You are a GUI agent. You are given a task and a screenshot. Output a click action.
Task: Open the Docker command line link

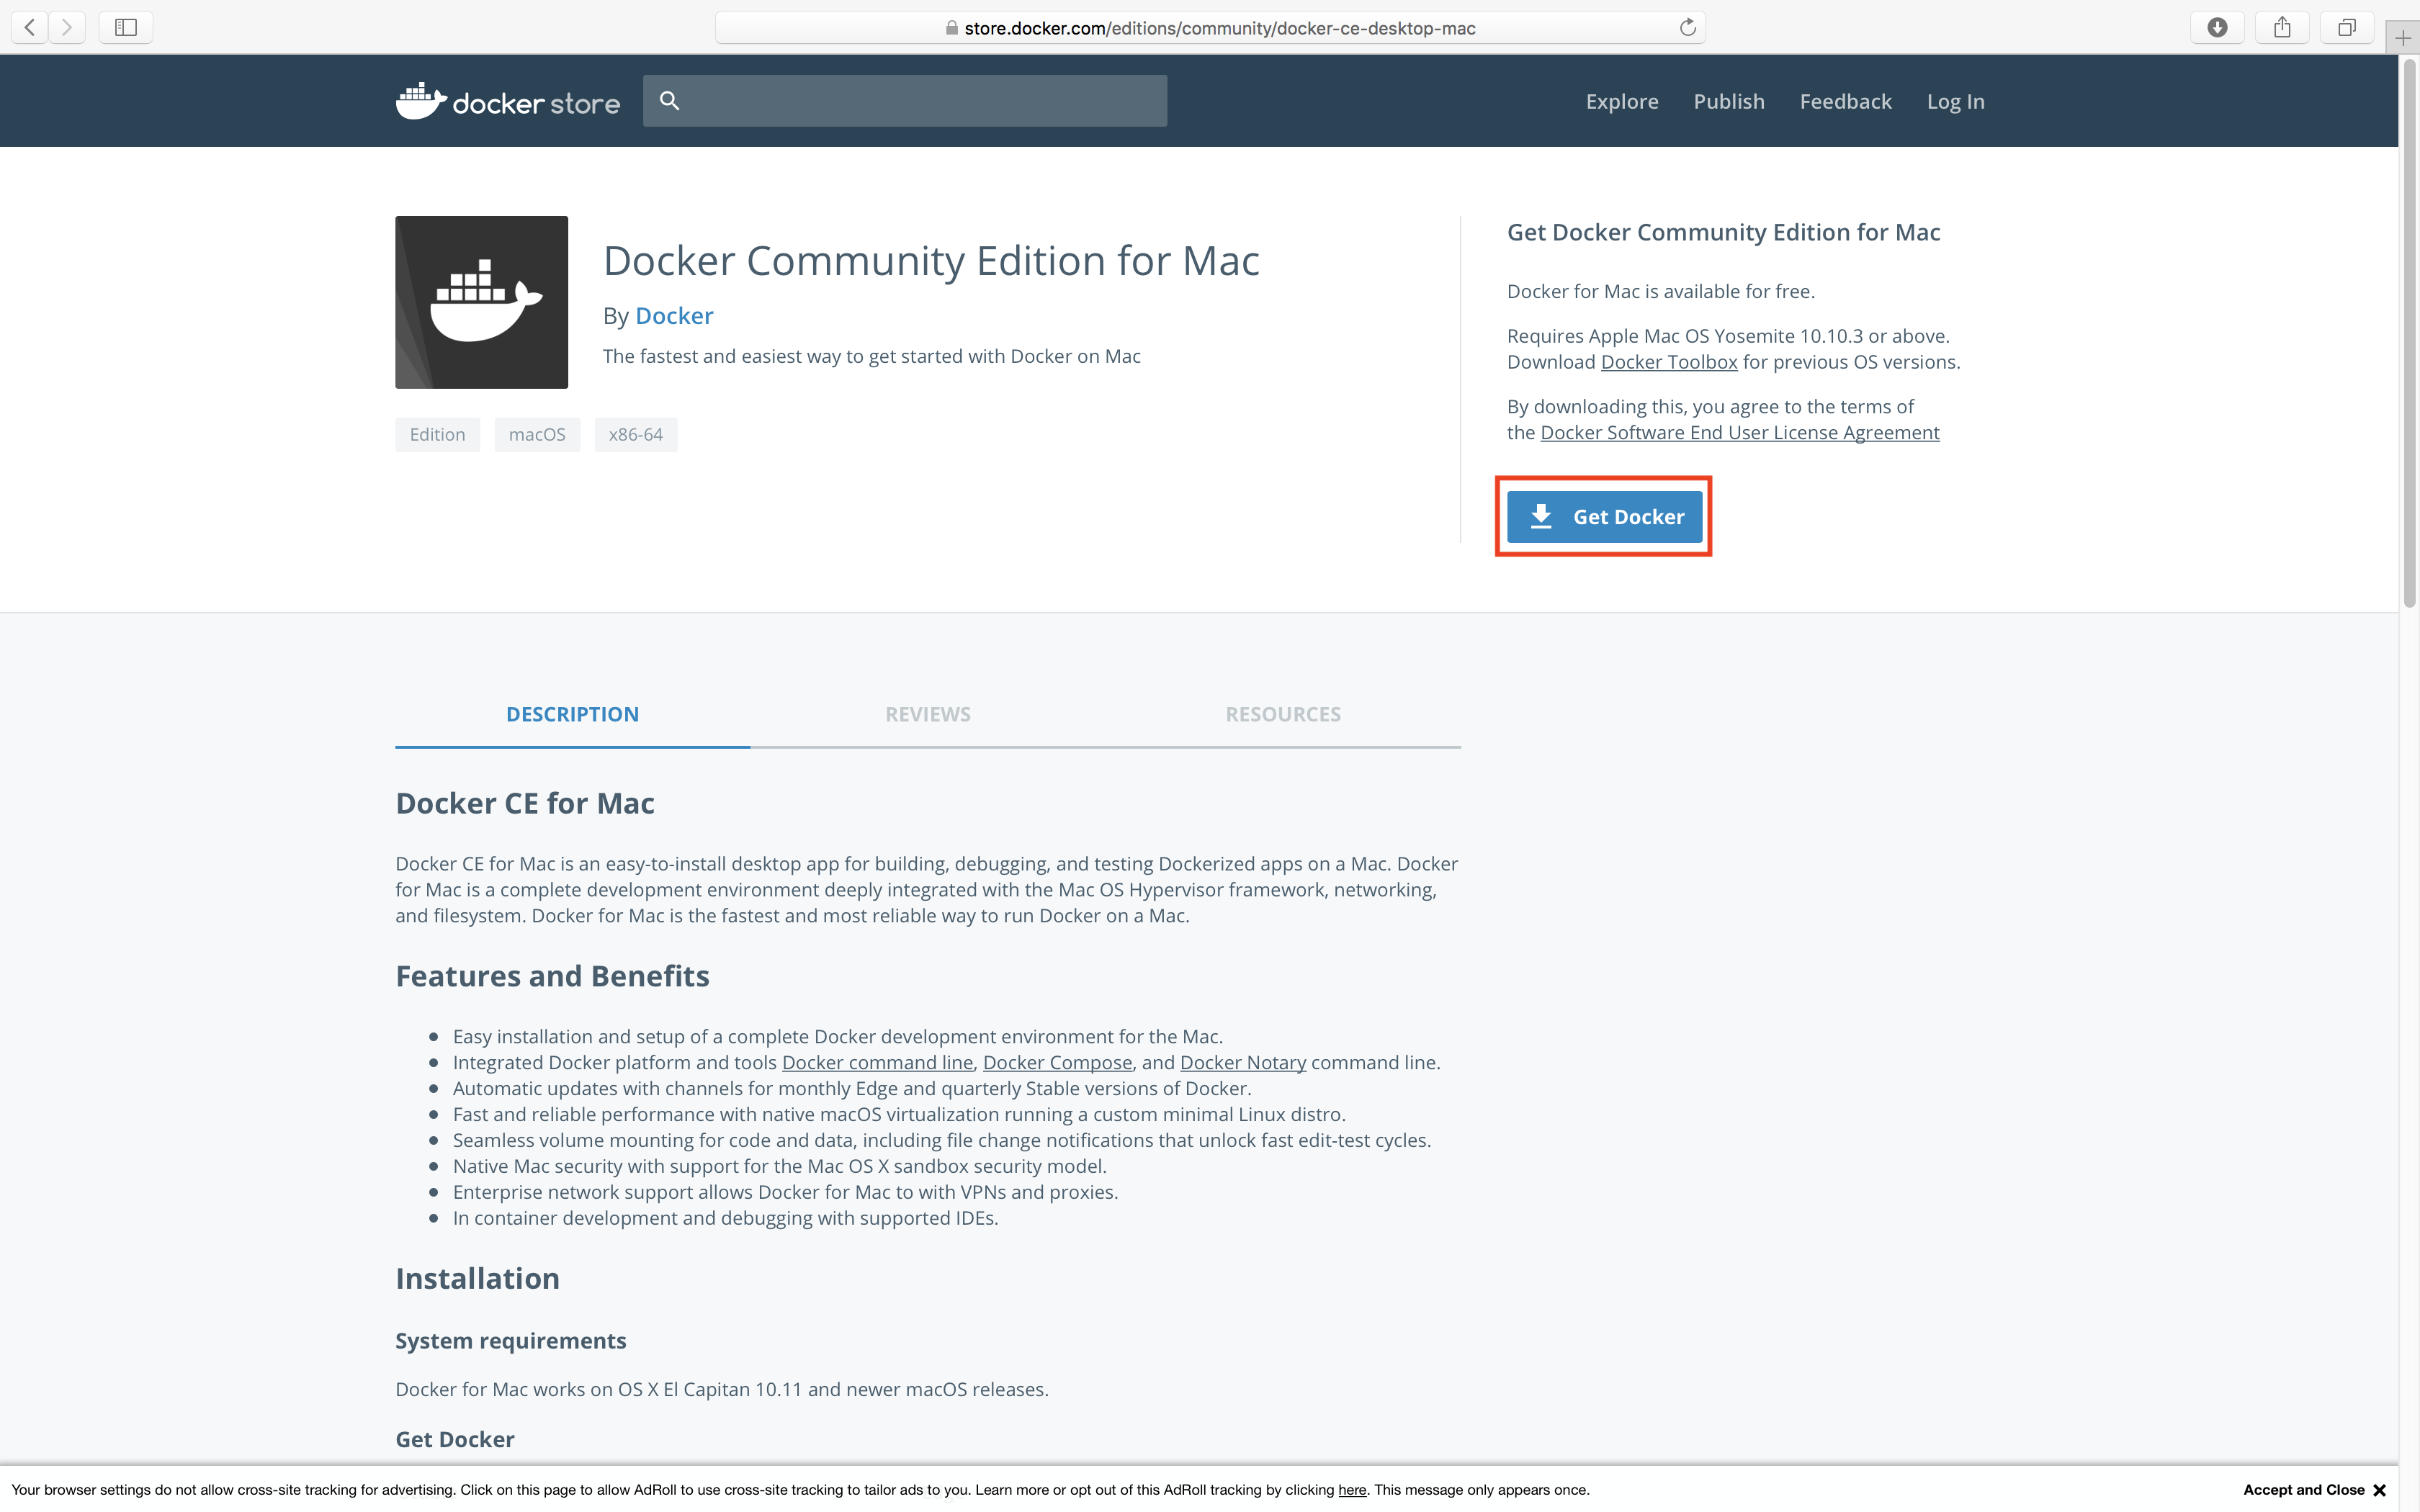point(877,1062)
